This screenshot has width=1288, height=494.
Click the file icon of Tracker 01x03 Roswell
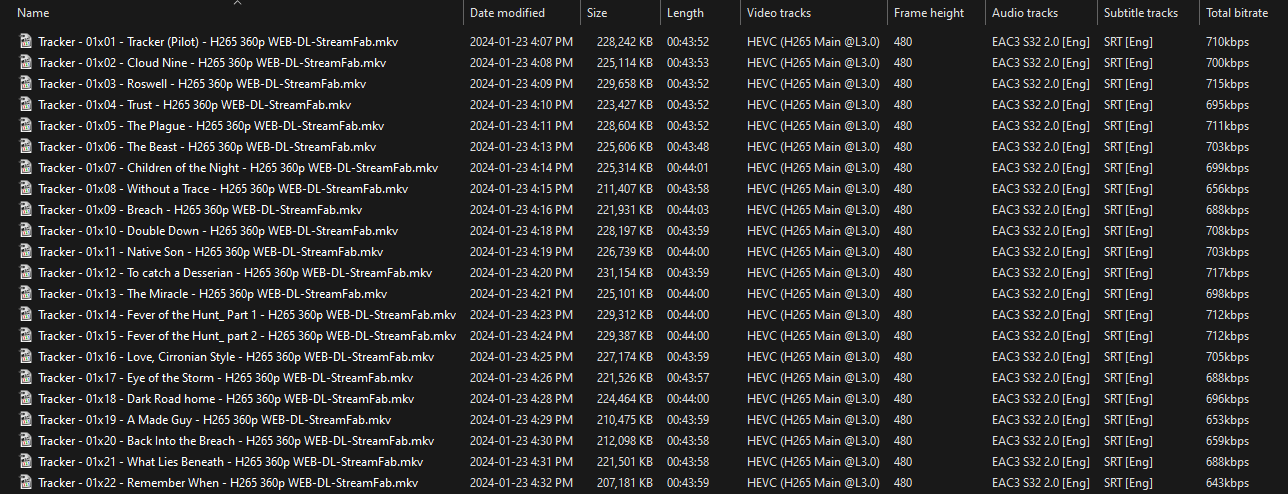(x=26, y=84)
